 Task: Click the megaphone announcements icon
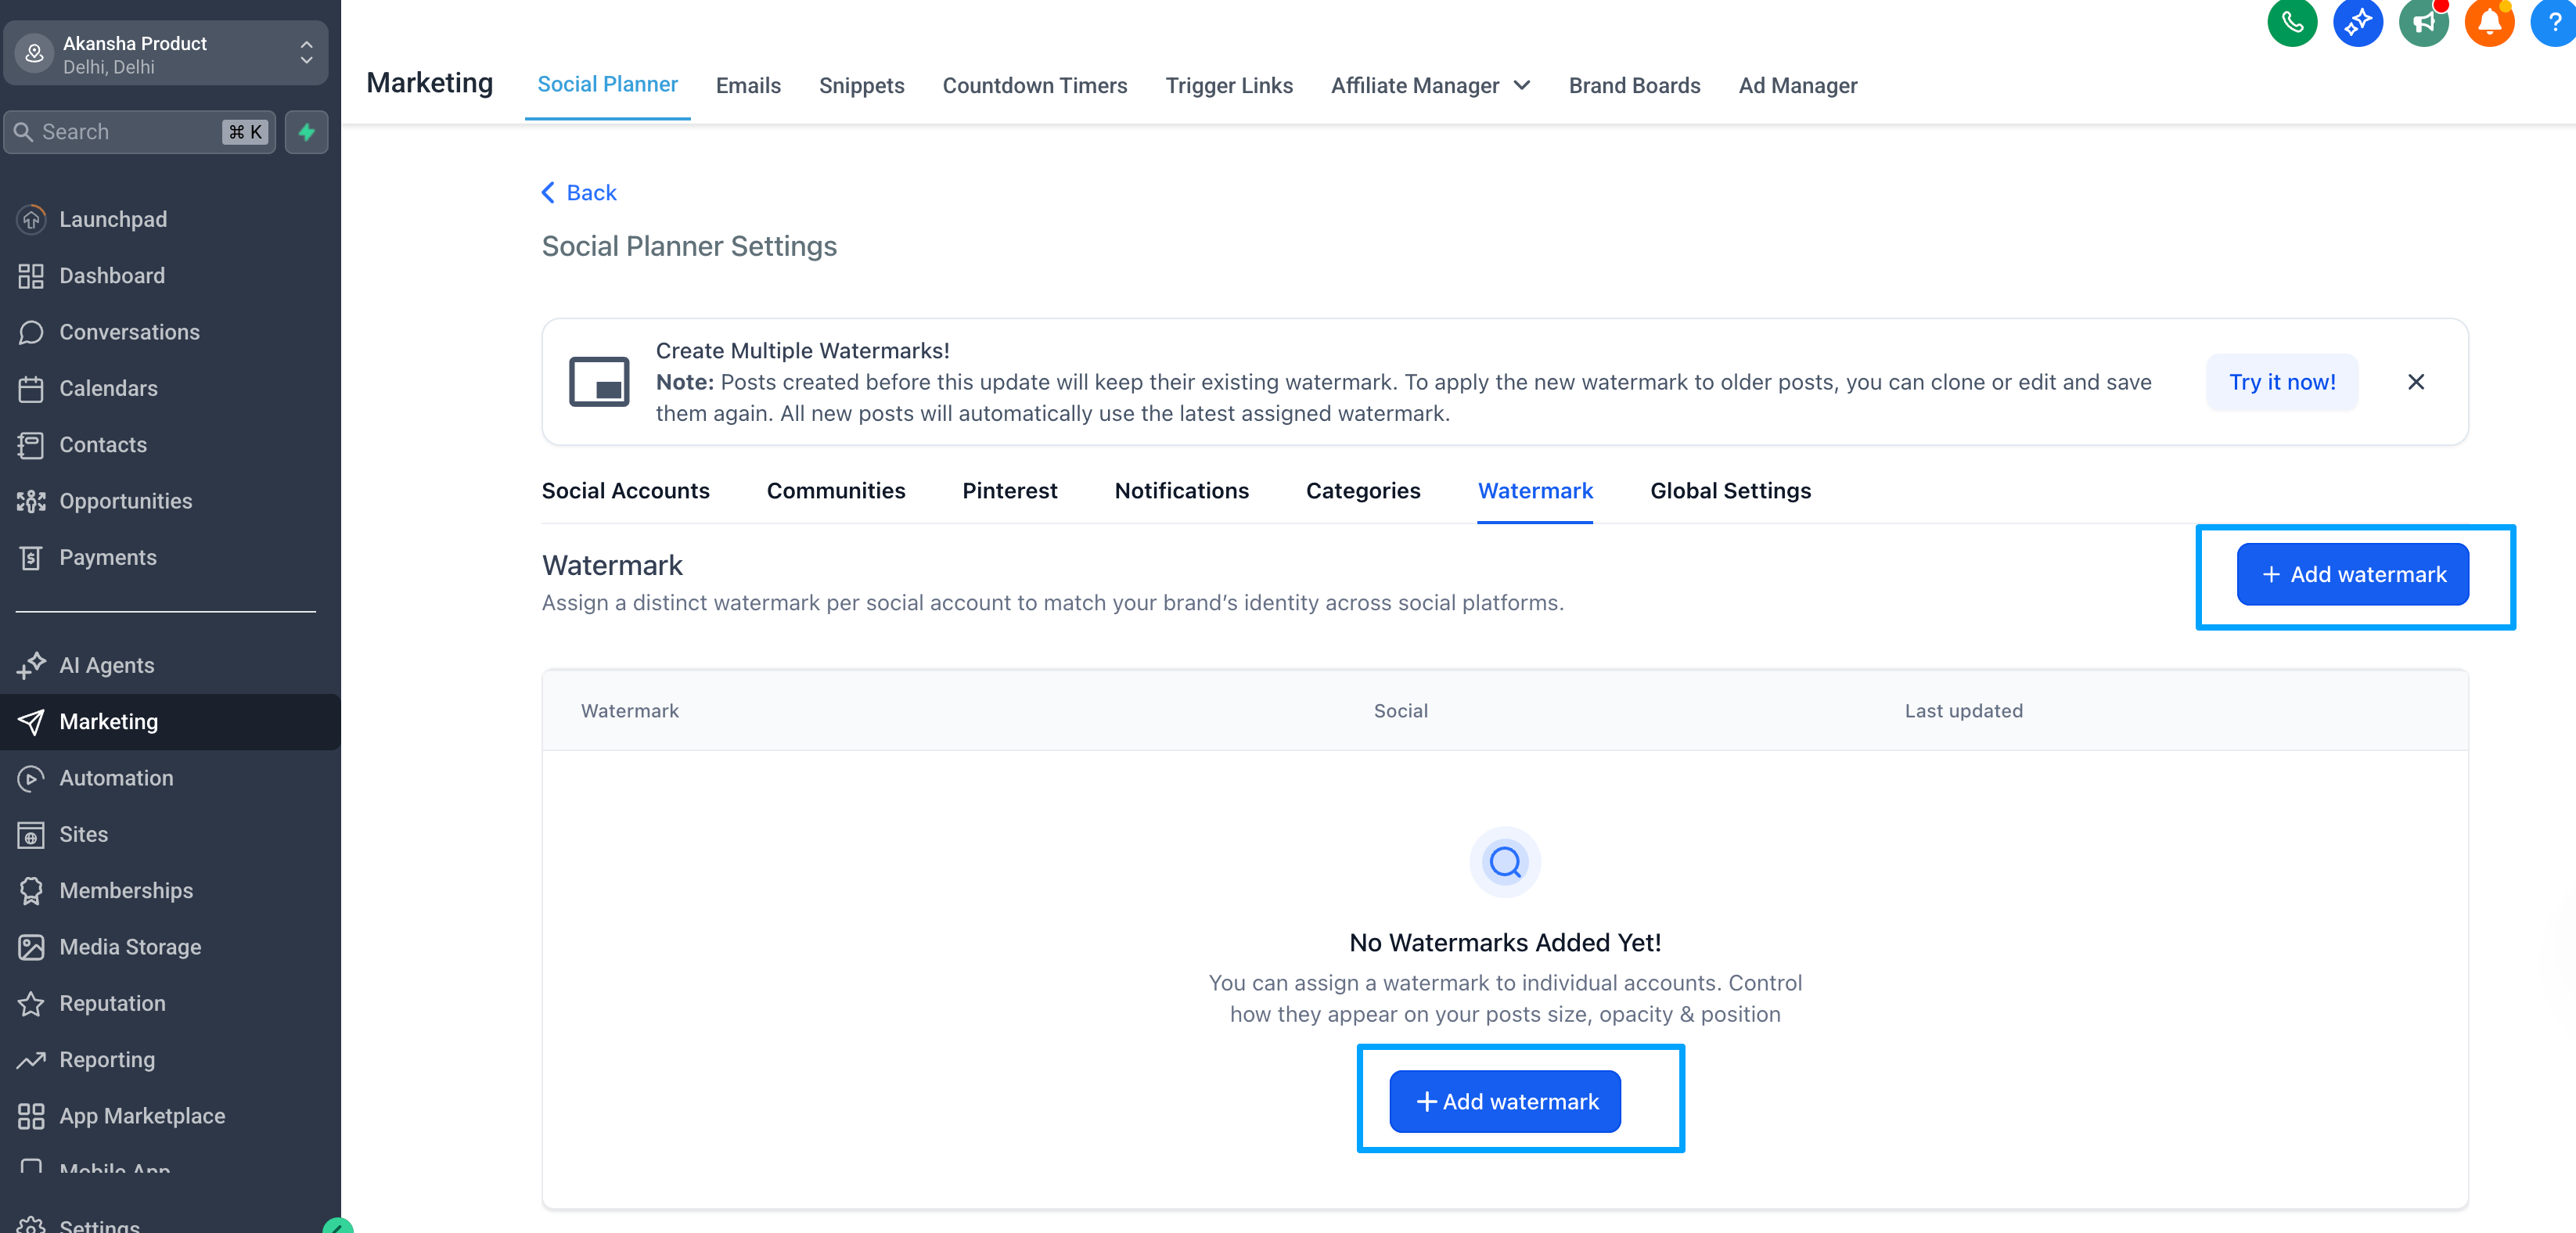pyautogui.click(x=2423, y=22)
